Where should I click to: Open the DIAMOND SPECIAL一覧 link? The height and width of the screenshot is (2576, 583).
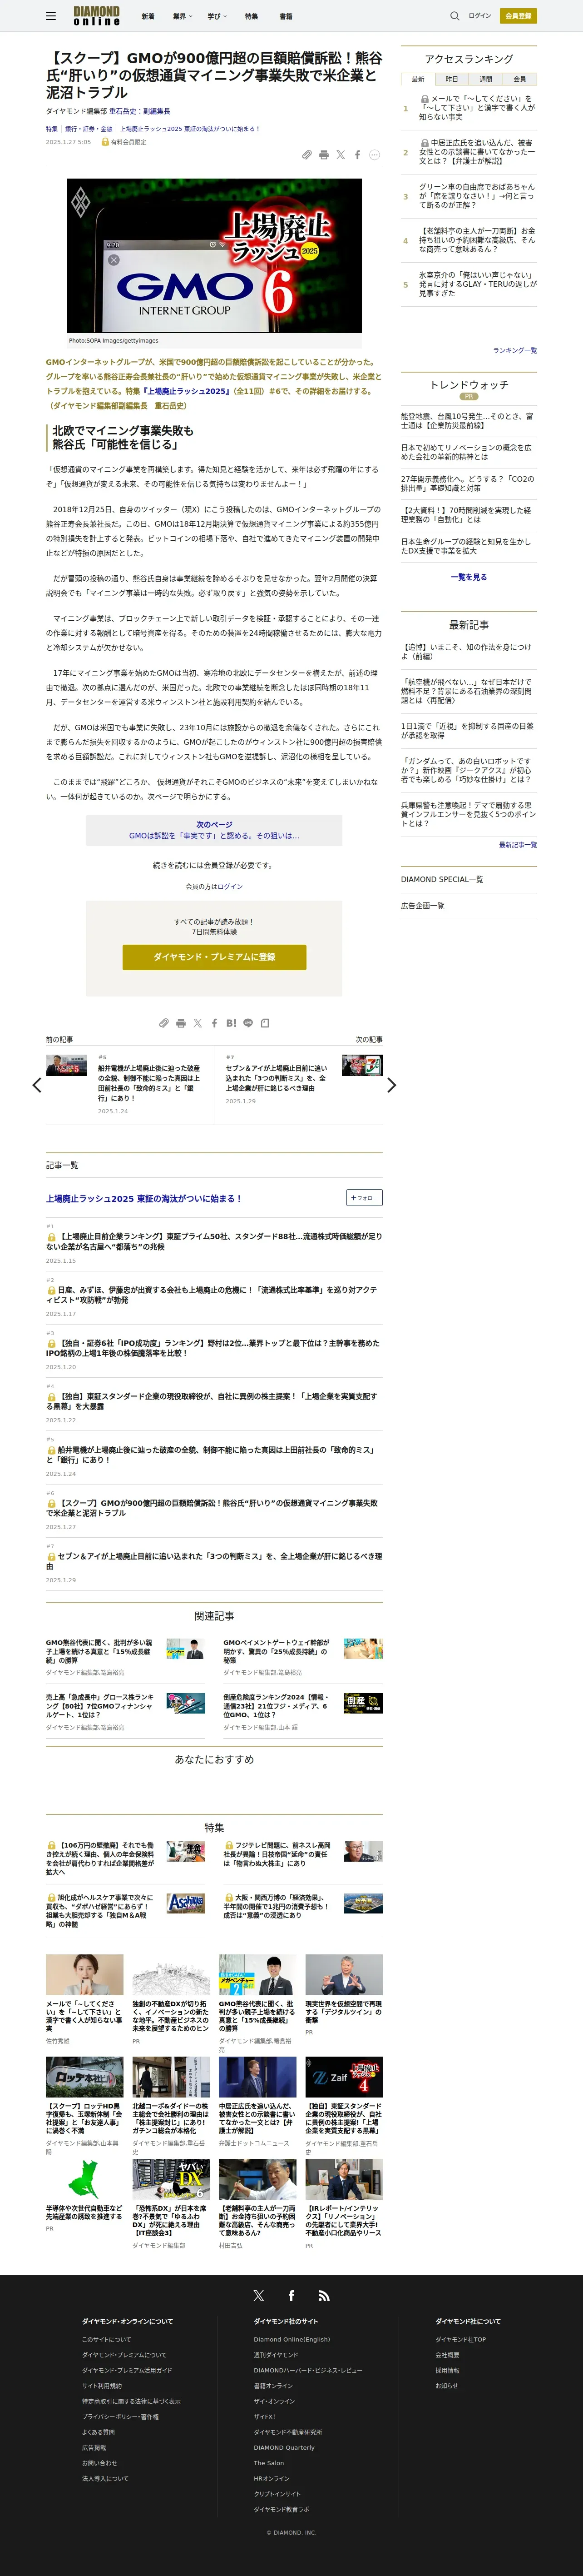point(442,880)
